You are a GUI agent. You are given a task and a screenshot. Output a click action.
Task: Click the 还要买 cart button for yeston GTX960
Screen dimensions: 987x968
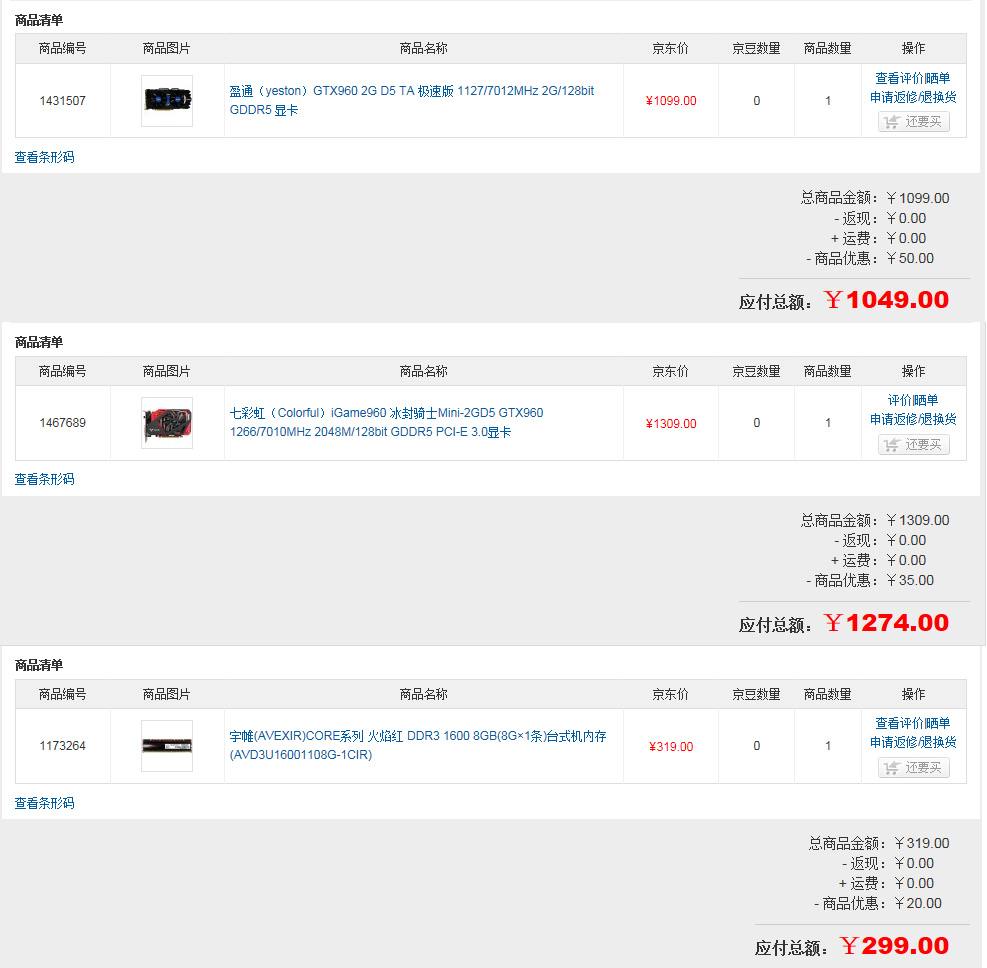point(913,121)
